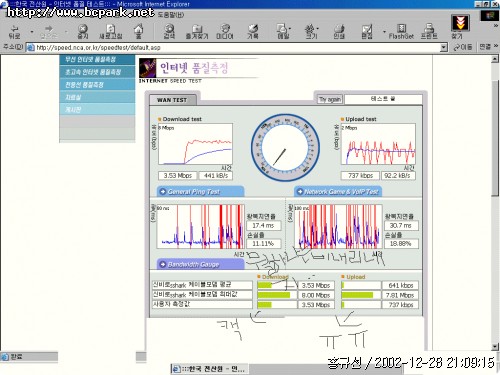The image size is (500, 375).
Task: Open the 즐겨찾기 favorites pane
Action: (x=197, y=32)
